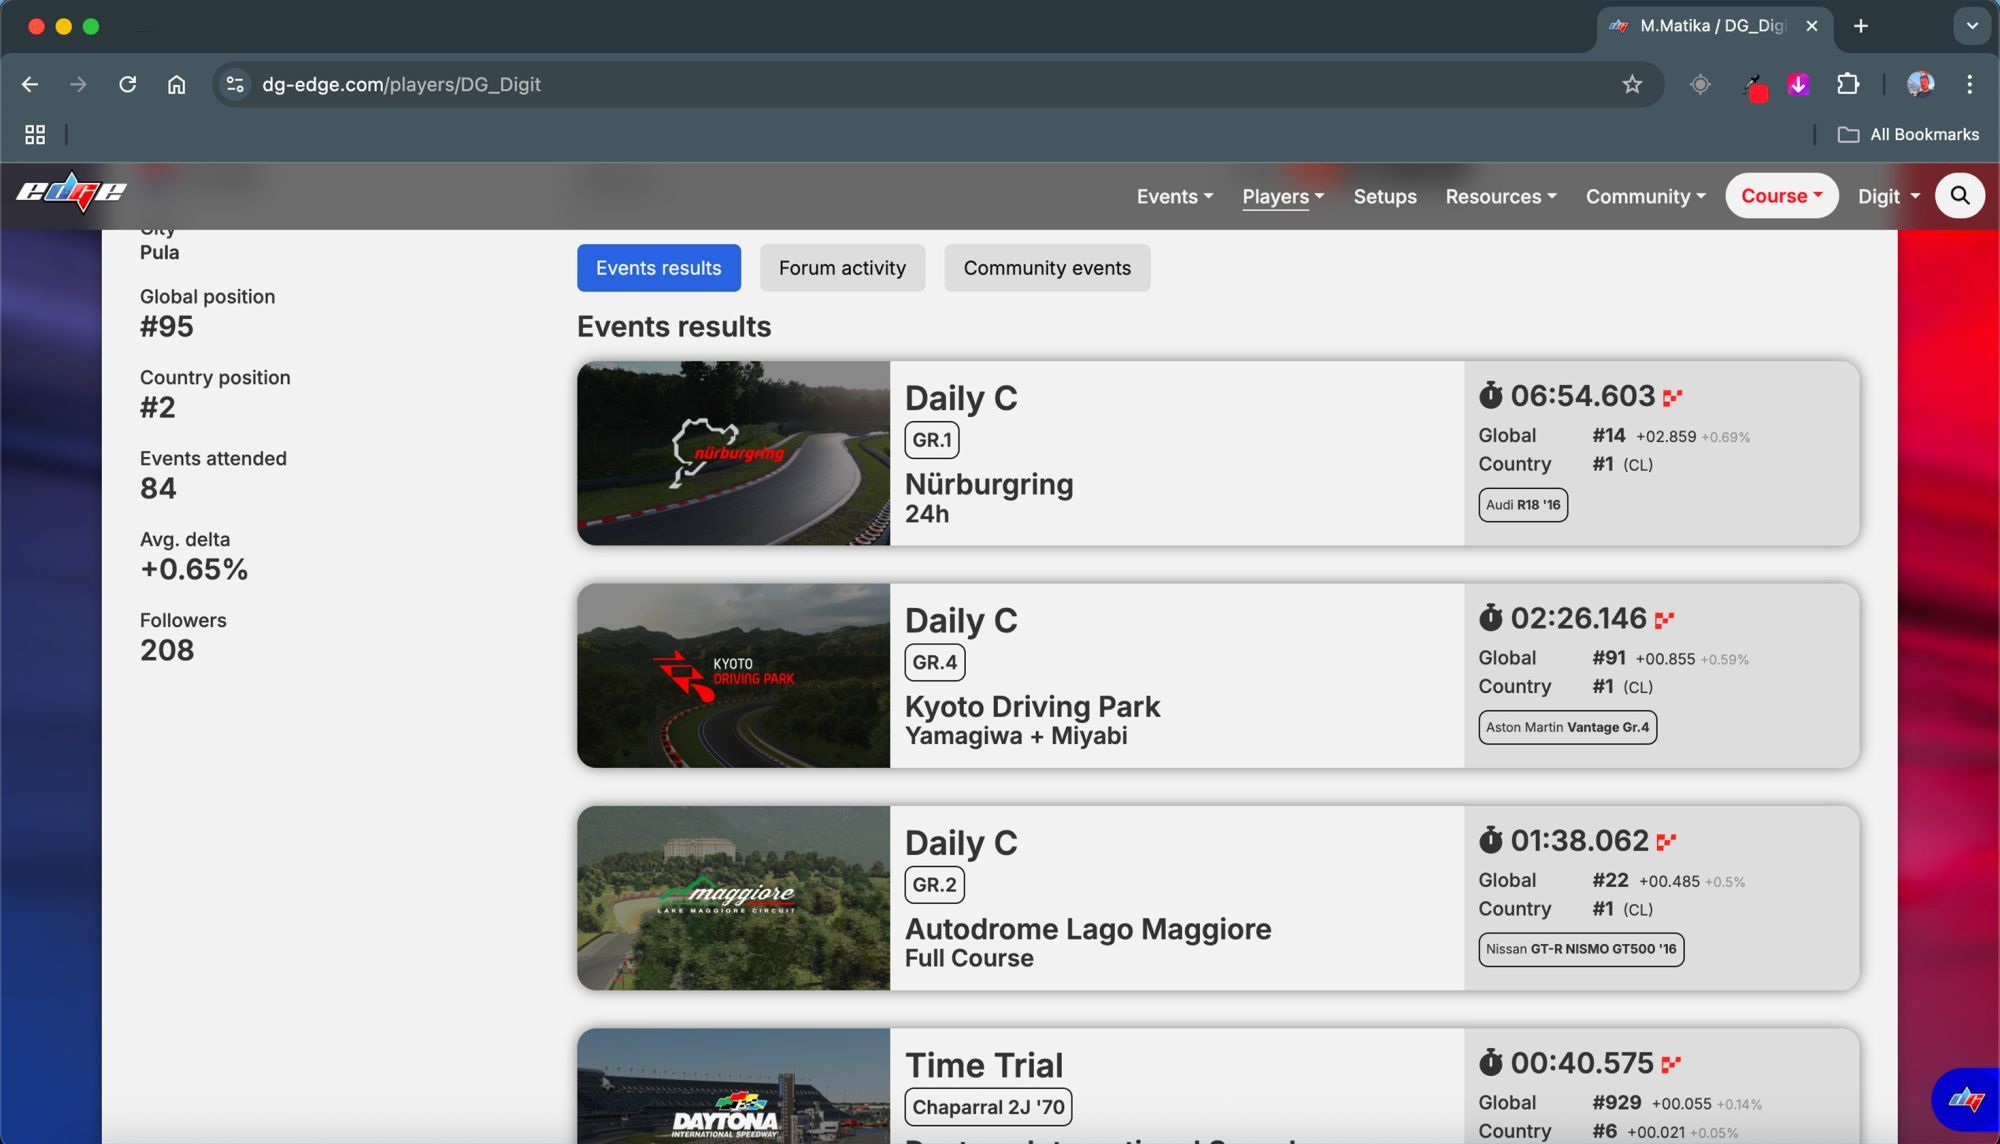Expand the Resources dropdown menu
Image resolution: width=2000 pixels, height=1144 pixels.
[x=1501, y=197]
